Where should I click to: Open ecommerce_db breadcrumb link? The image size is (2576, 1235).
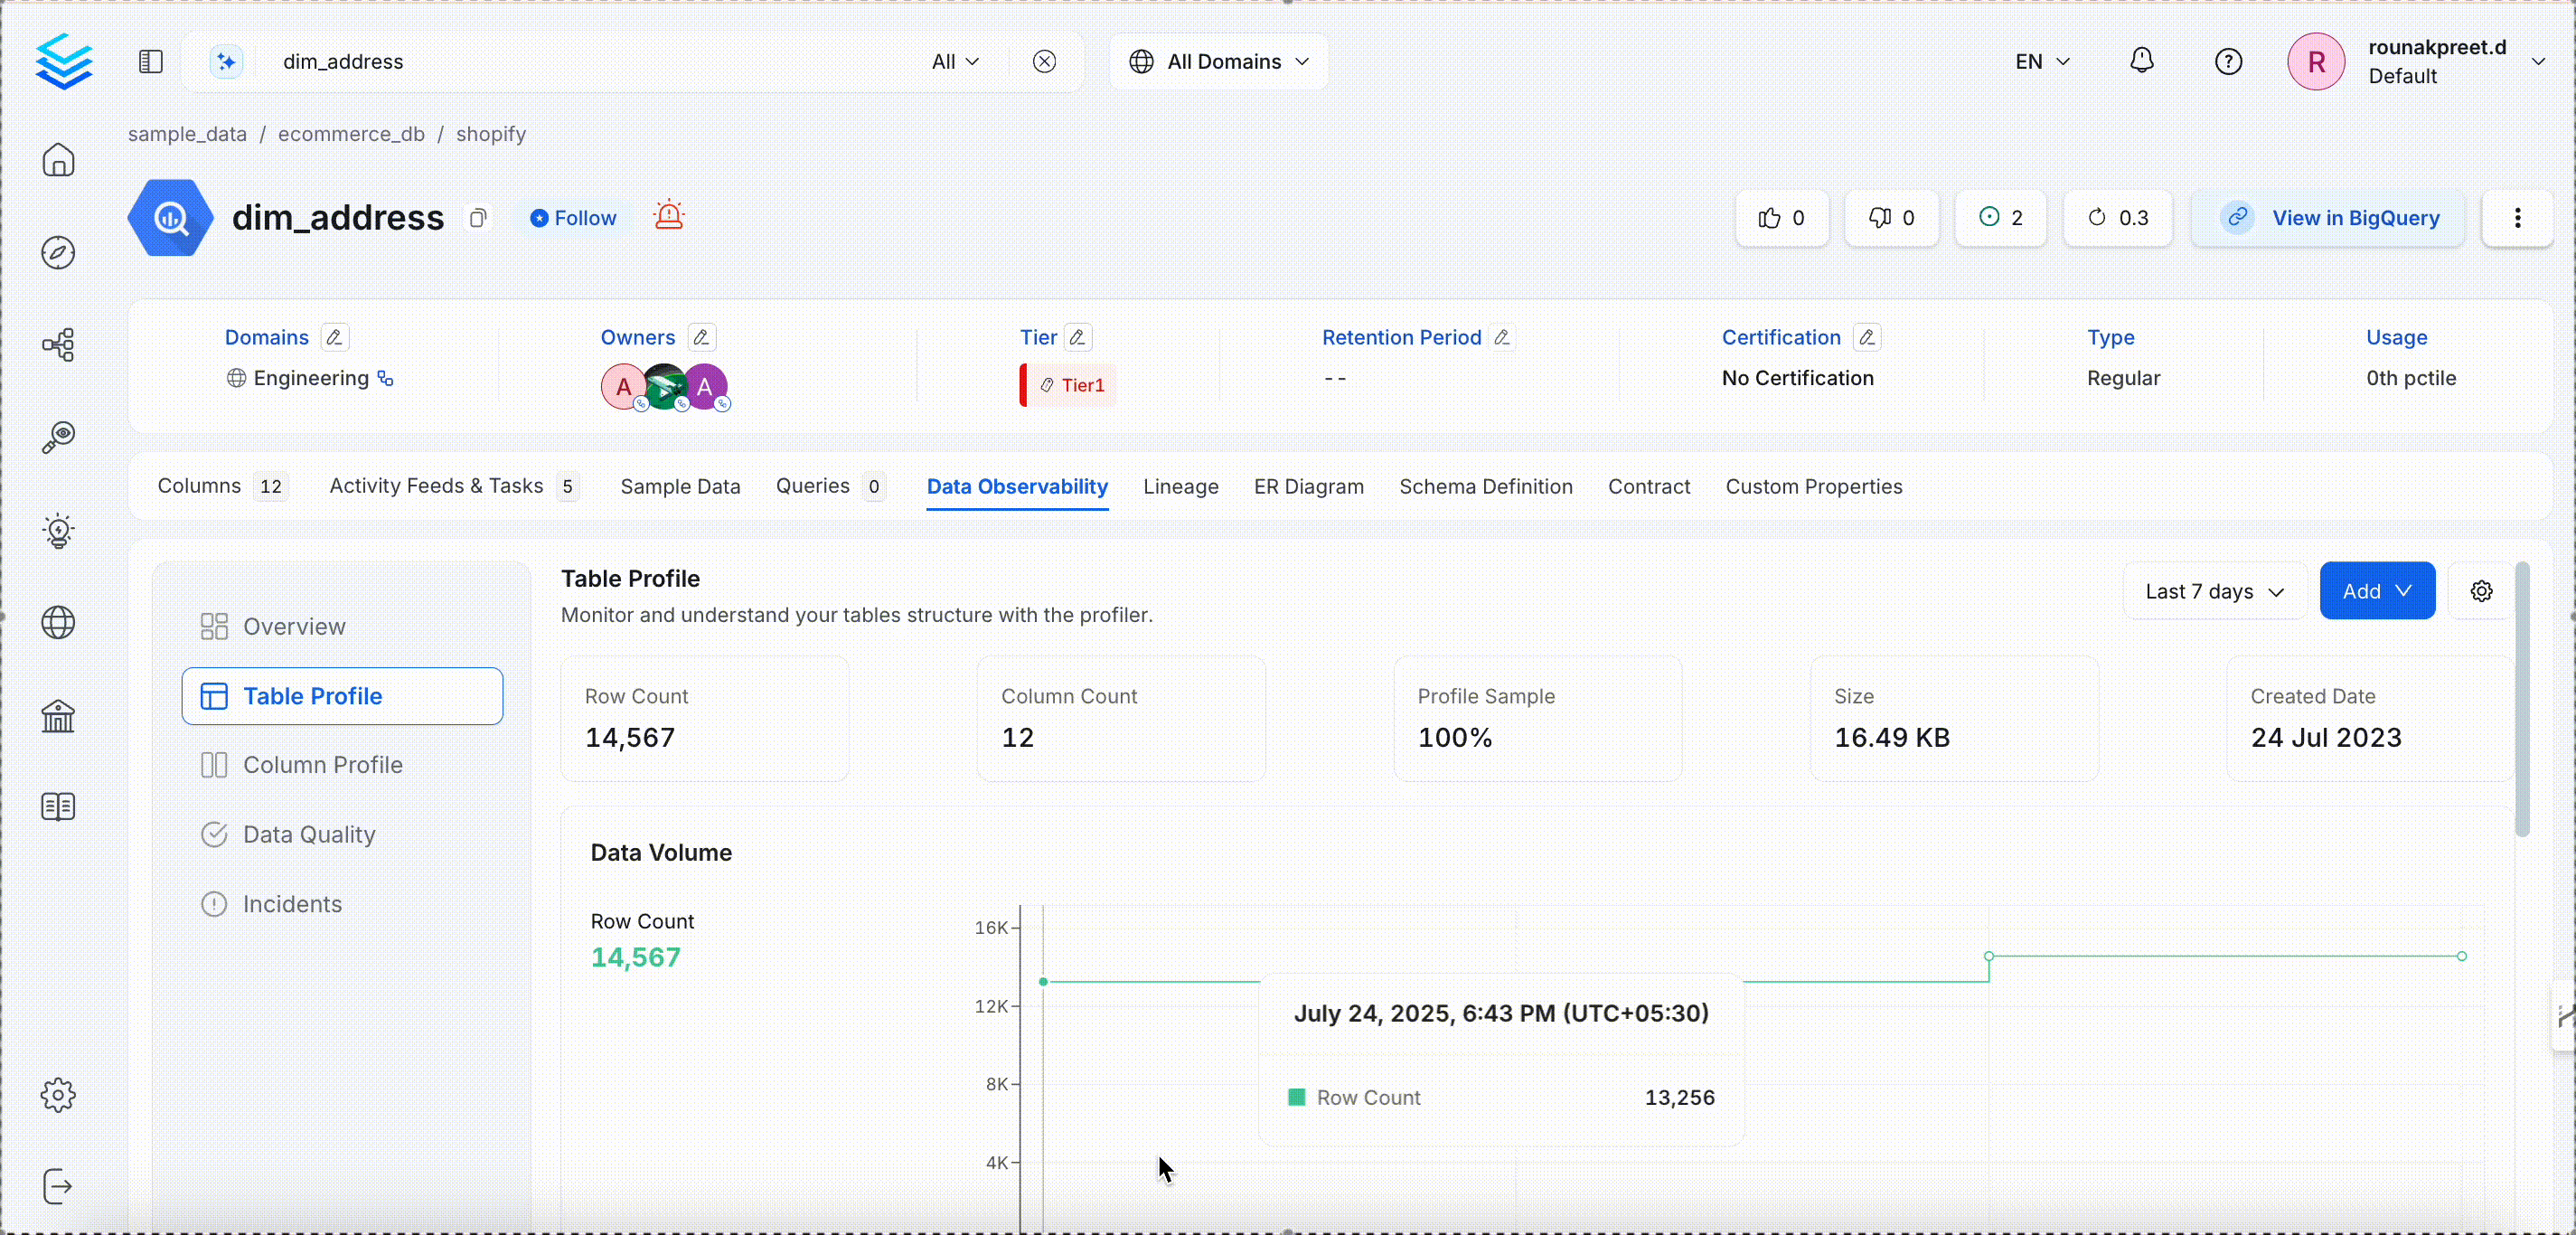pyautogui.click(x=351, y=134)
